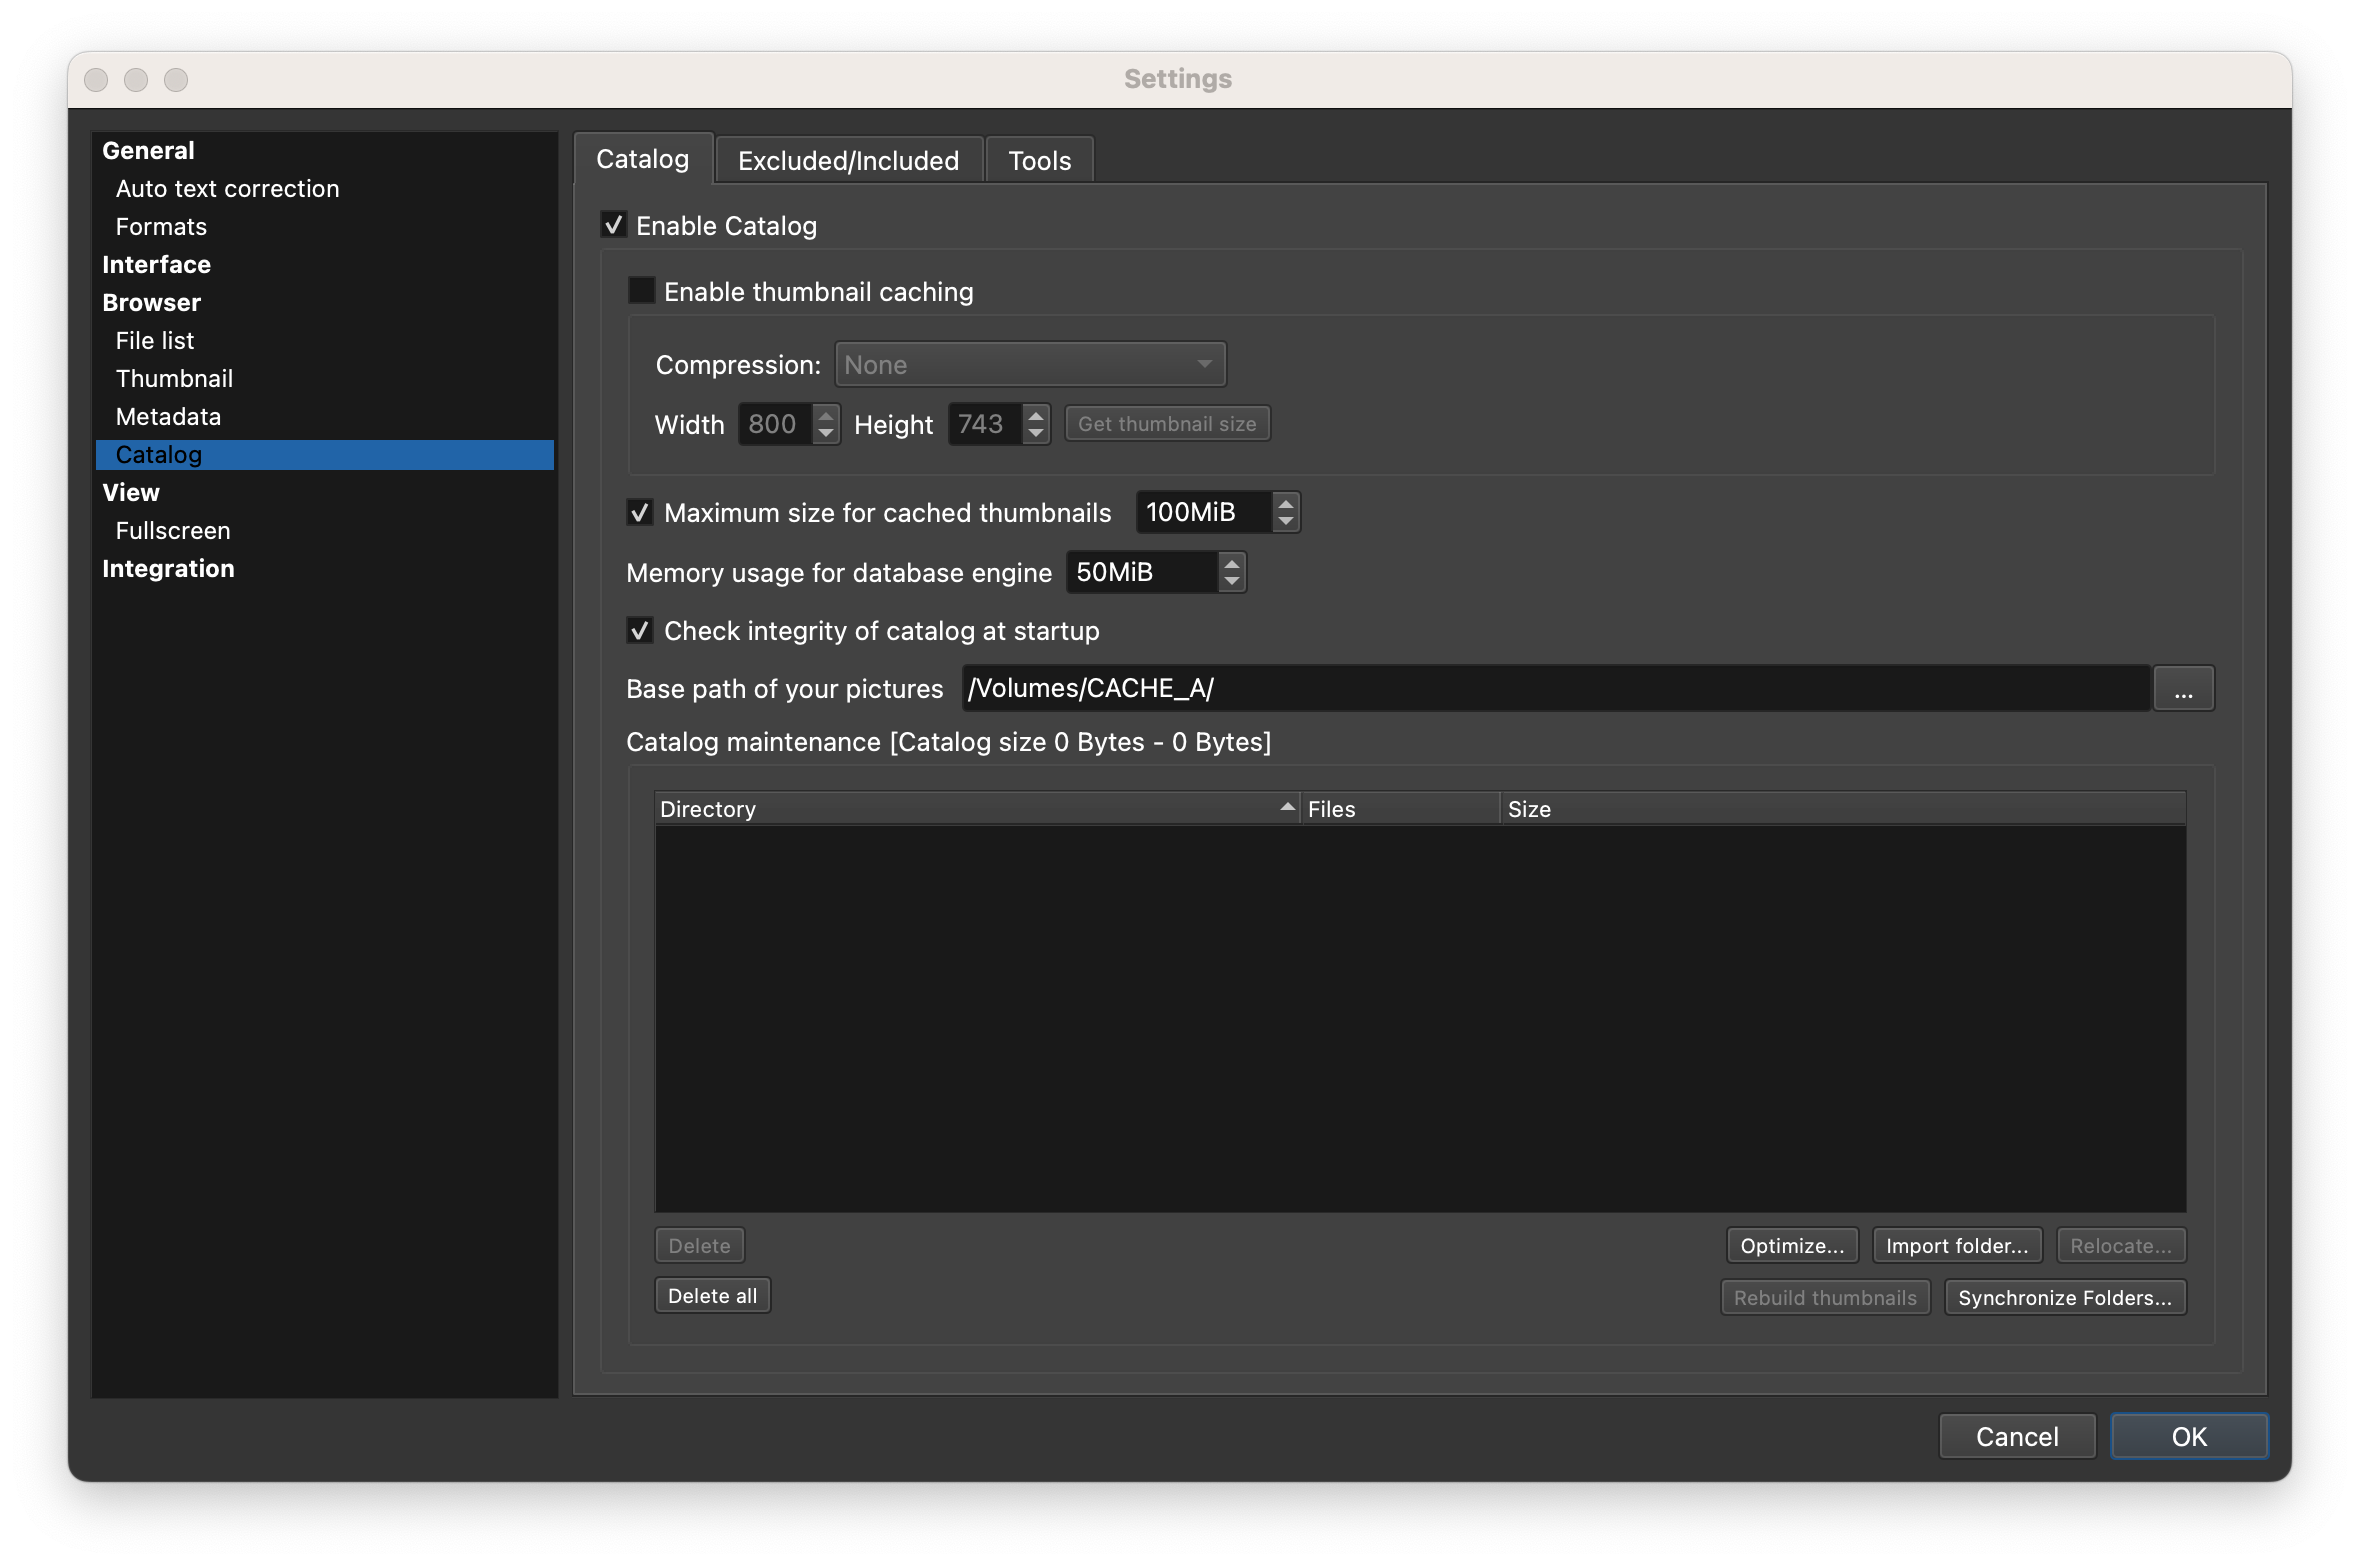The image size is (2360, 1566).
Task: Enable thumbnail caching checkbox
Action: [641, 291]
